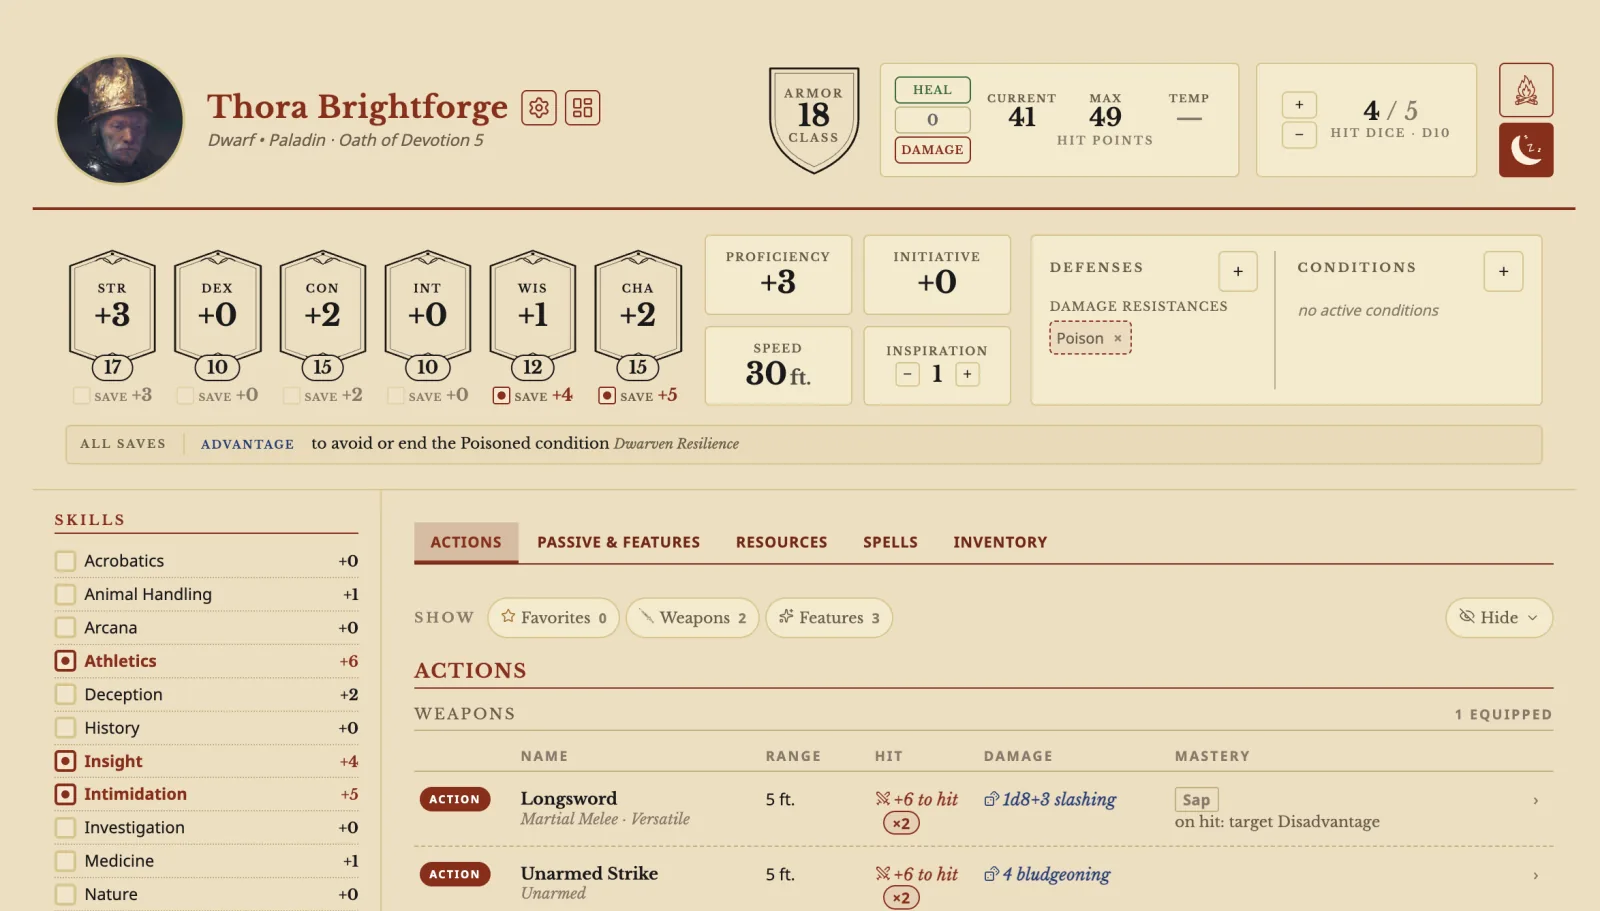Click the Longsword ×2 attacks badge
1600x911 pixels.
coord(901,823)
